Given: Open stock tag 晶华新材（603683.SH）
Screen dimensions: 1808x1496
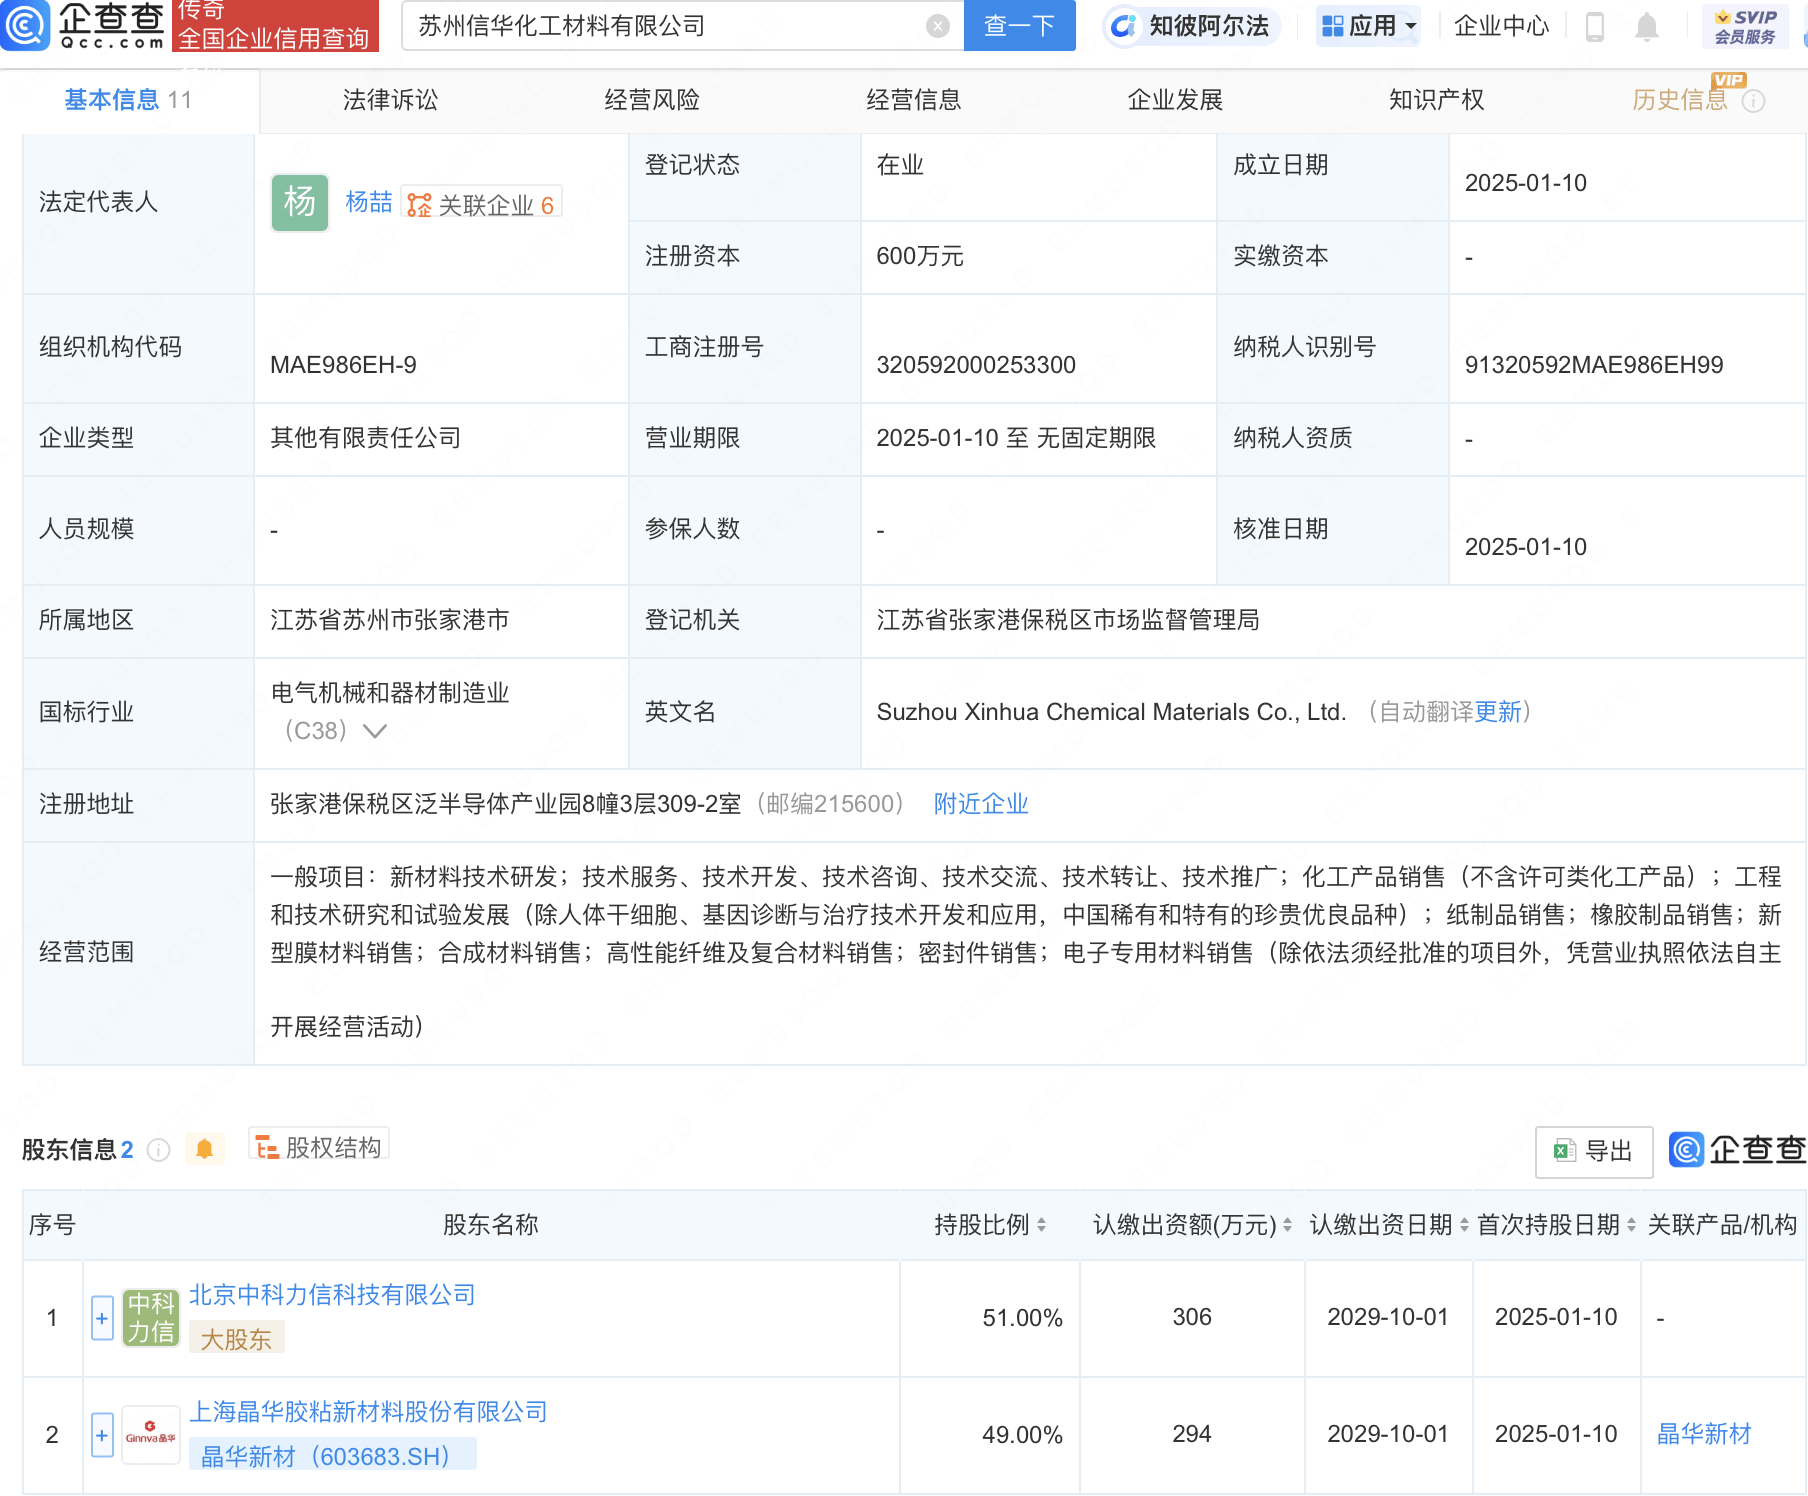Looking at the screenshot, I should 333,1456.
